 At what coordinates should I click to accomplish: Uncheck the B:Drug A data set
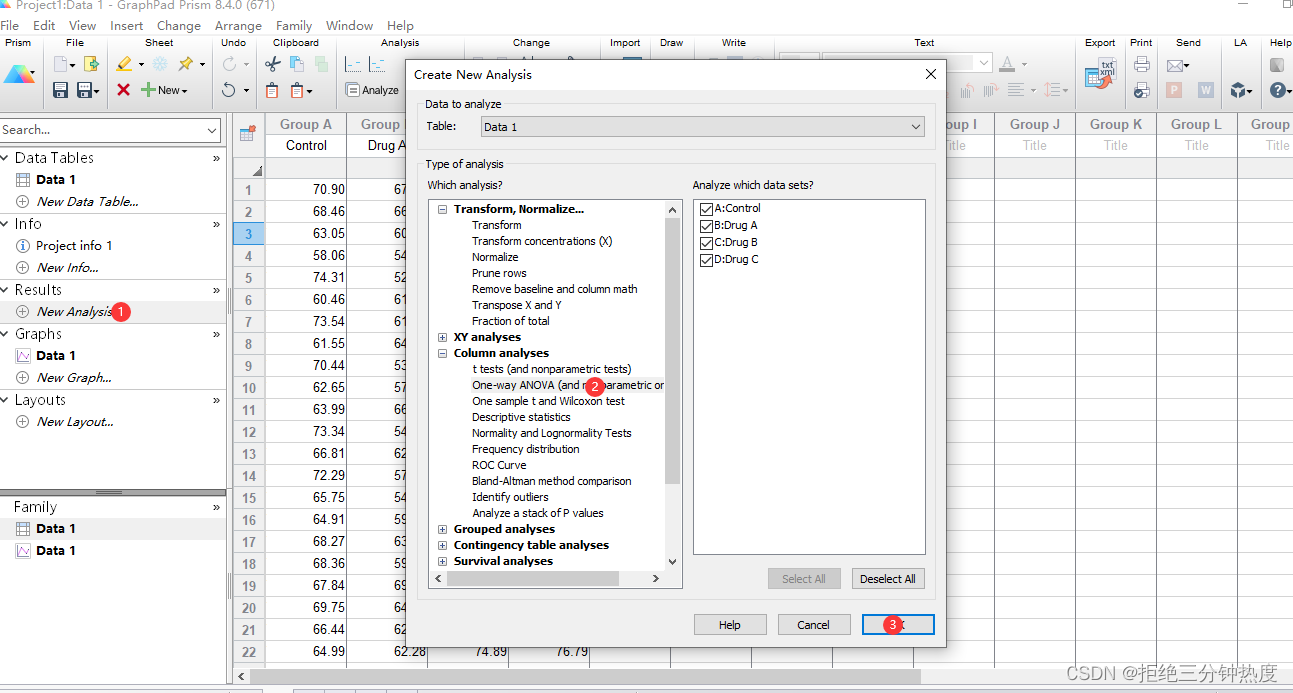(707, 225)
